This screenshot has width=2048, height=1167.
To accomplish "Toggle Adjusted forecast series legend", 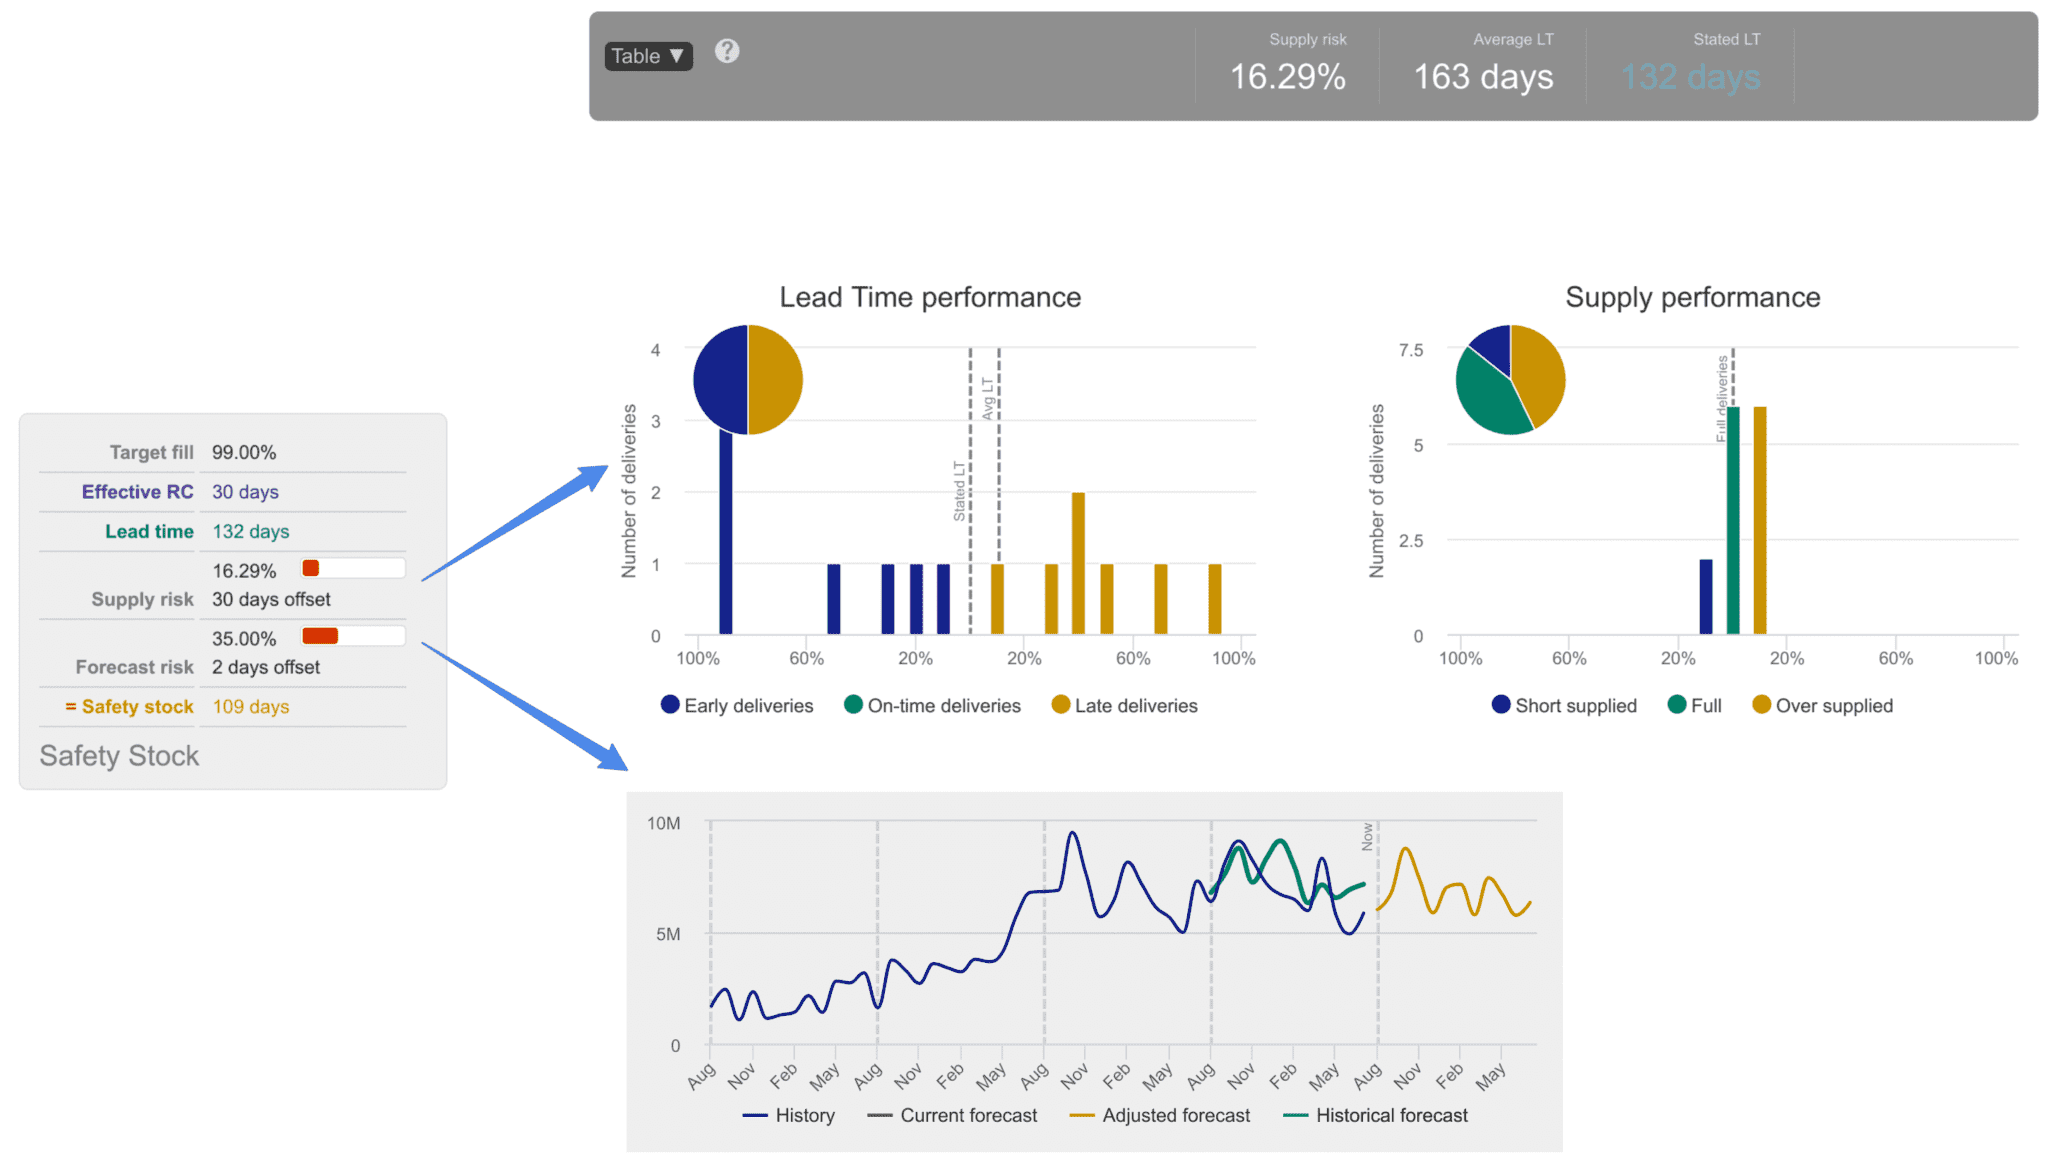I will (1160, 1115).
